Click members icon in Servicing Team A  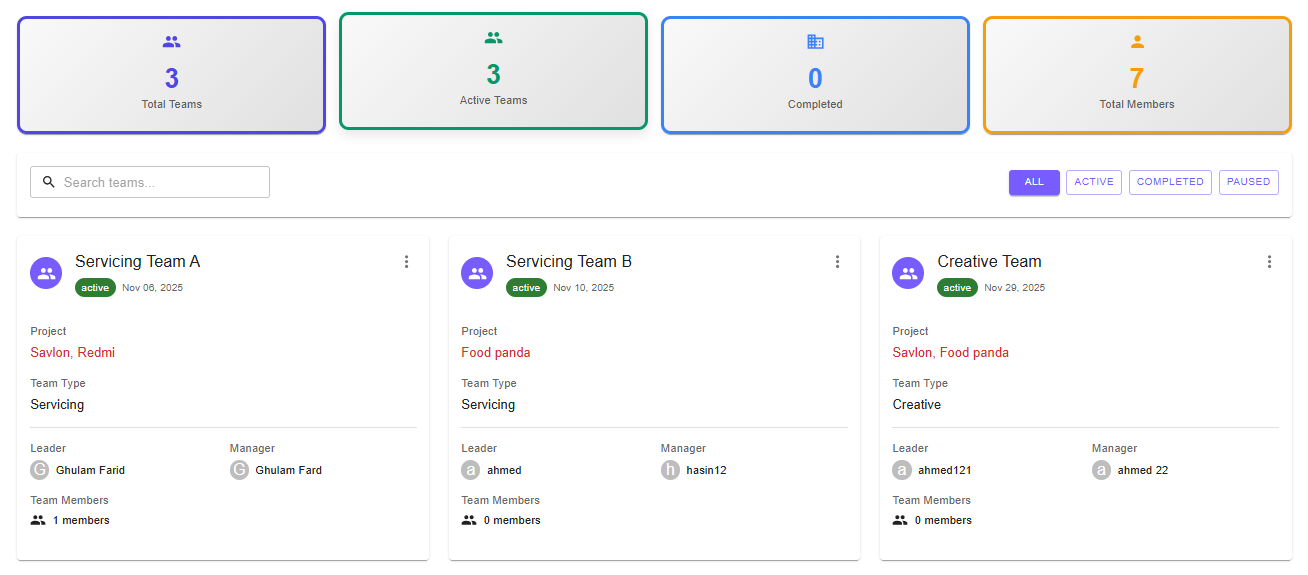[39, 520]
